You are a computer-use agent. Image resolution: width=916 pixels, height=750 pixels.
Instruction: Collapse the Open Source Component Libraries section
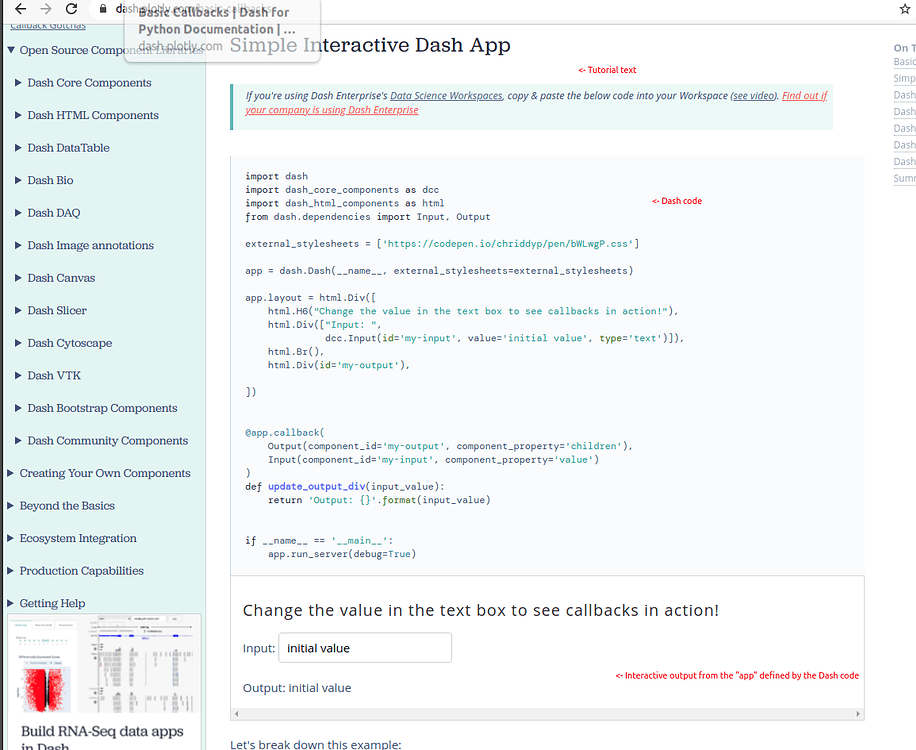click(x=11, y=50)
